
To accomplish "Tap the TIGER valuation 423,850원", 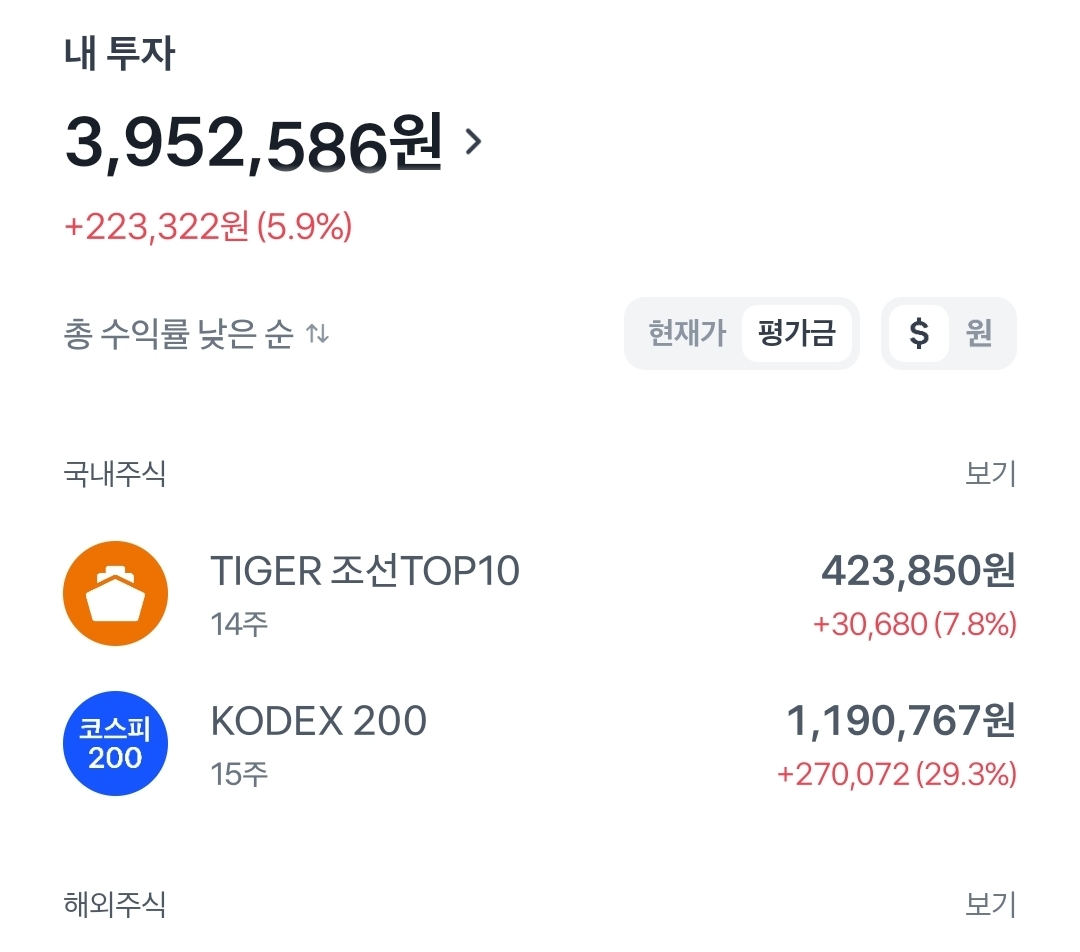I will [918, 571].
